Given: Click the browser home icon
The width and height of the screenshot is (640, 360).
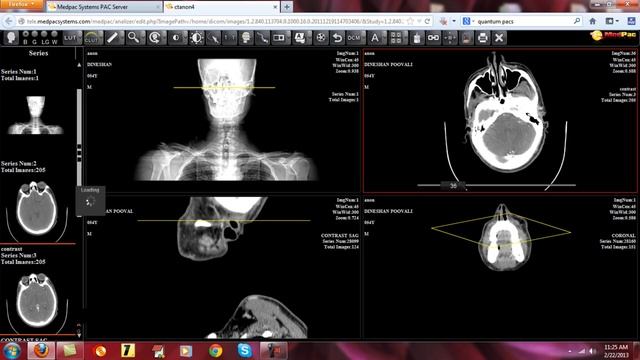Looking at the screenshot, I should 593,21.
